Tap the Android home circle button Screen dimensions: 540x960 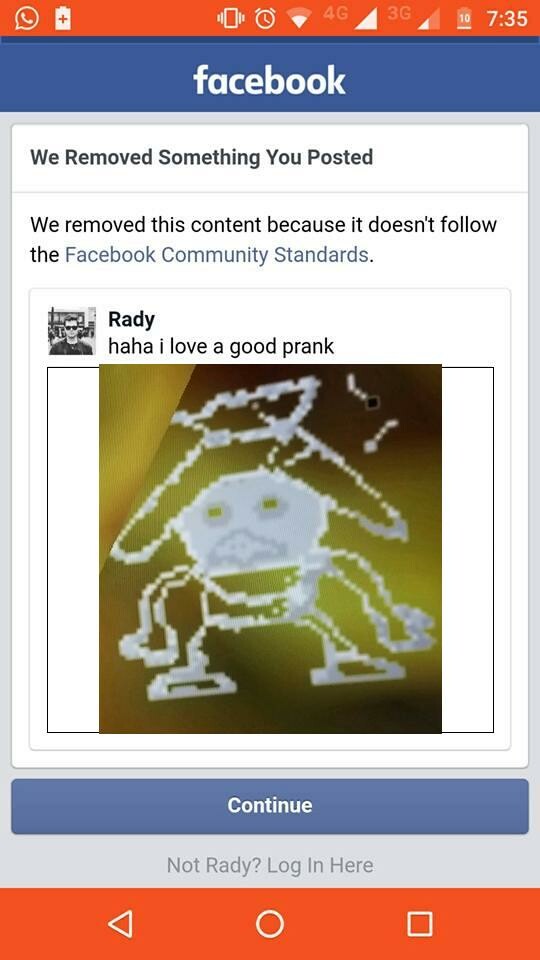[270, 923]
